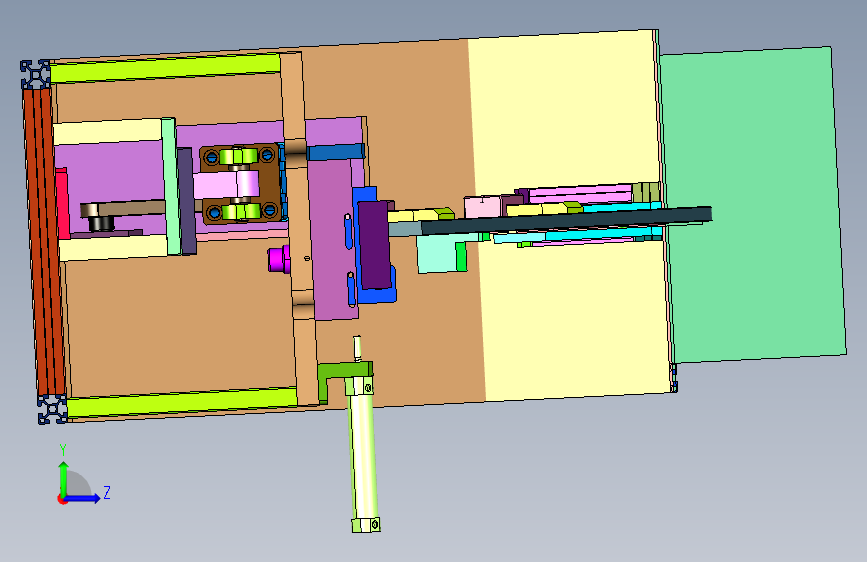867x562 pixels.
Task: Select the magenta cylindrical knob
Action: 279,259
